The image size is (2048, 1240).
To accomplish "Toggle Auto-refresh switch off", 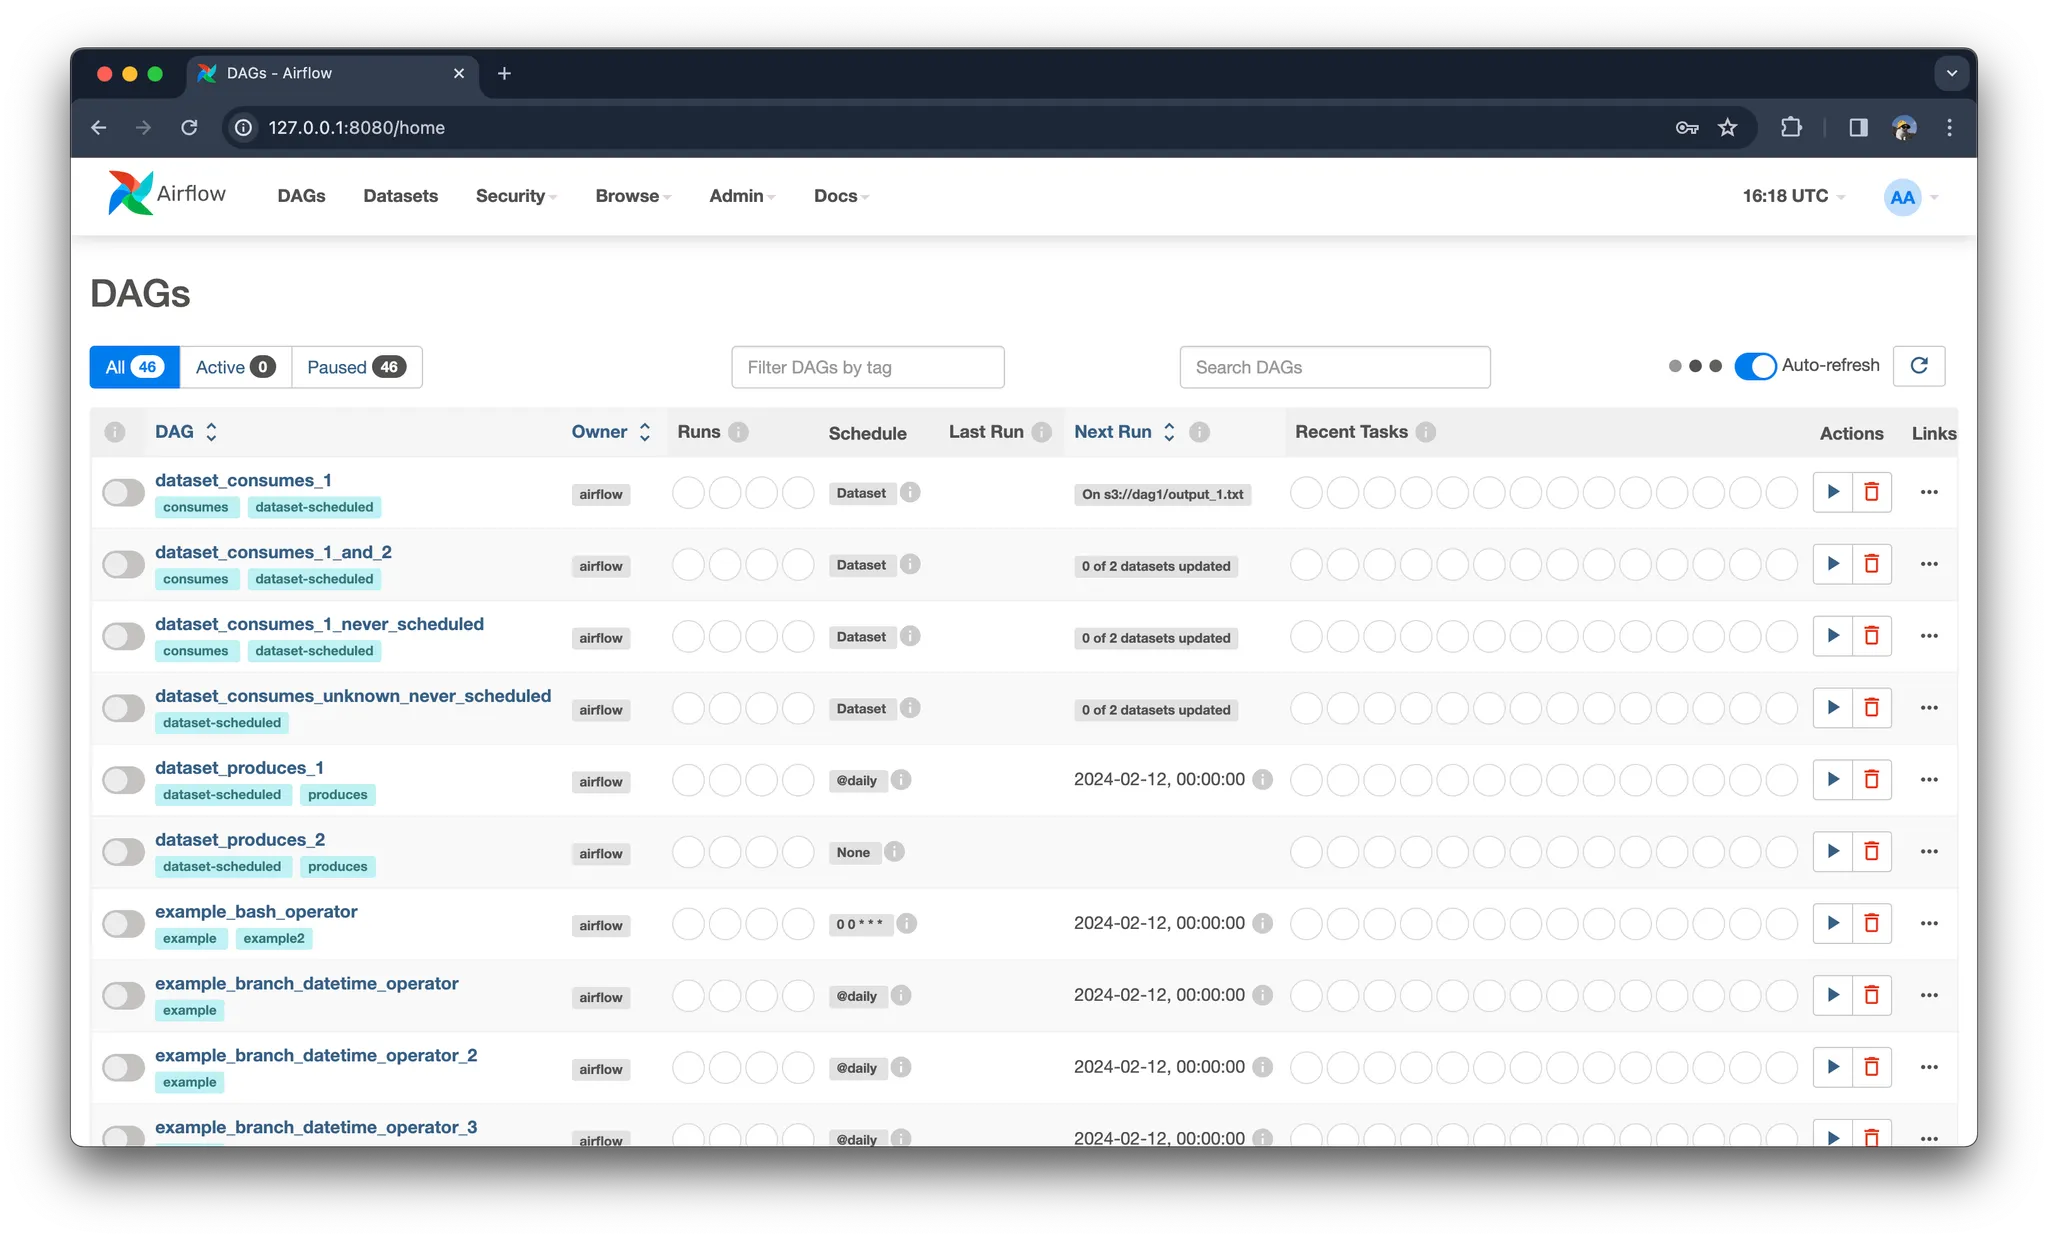I will coord(1755,366).
